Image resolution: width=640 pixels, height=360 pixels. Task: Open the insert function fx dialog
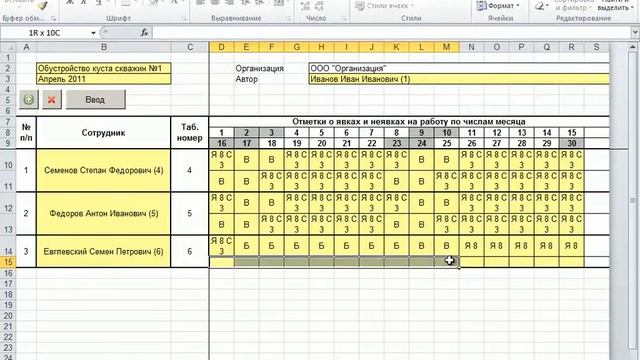pos(144,33)
